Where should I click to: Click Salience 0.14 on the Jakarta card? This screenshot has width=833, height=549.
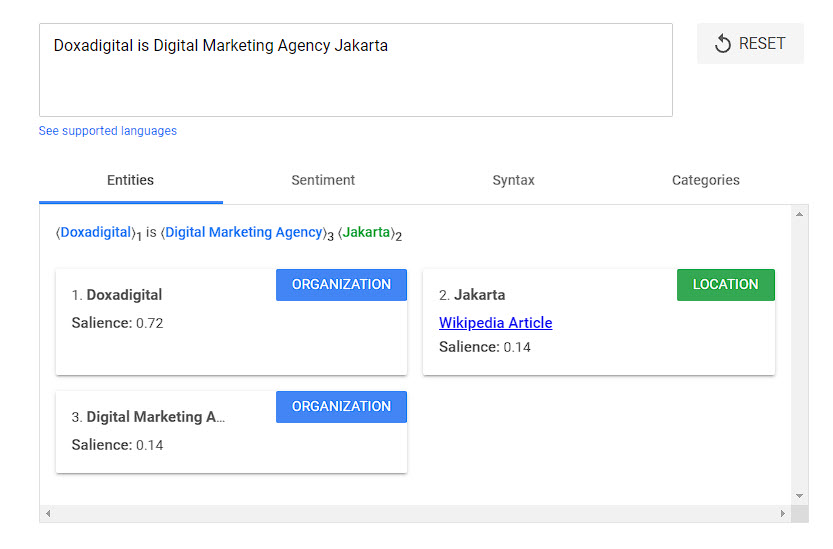point(484,347)
